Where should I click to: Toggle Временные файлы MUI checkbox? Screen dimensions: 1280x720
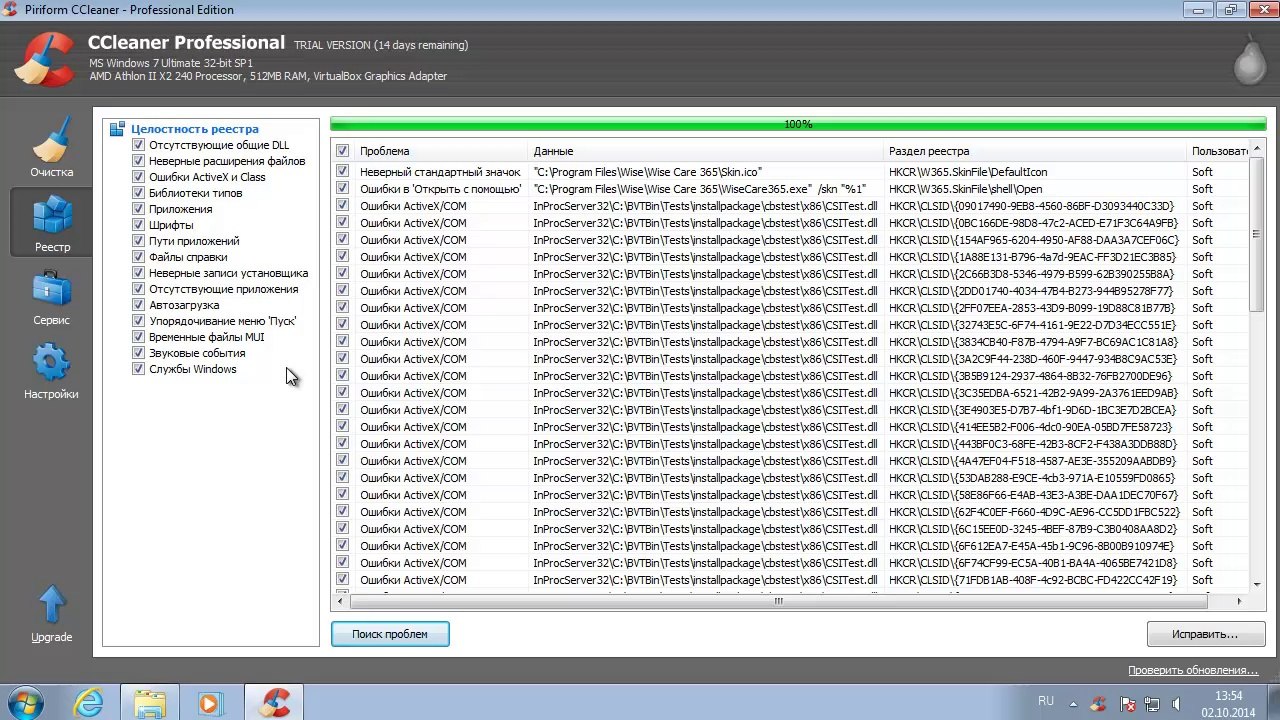[x=139, y=337]
